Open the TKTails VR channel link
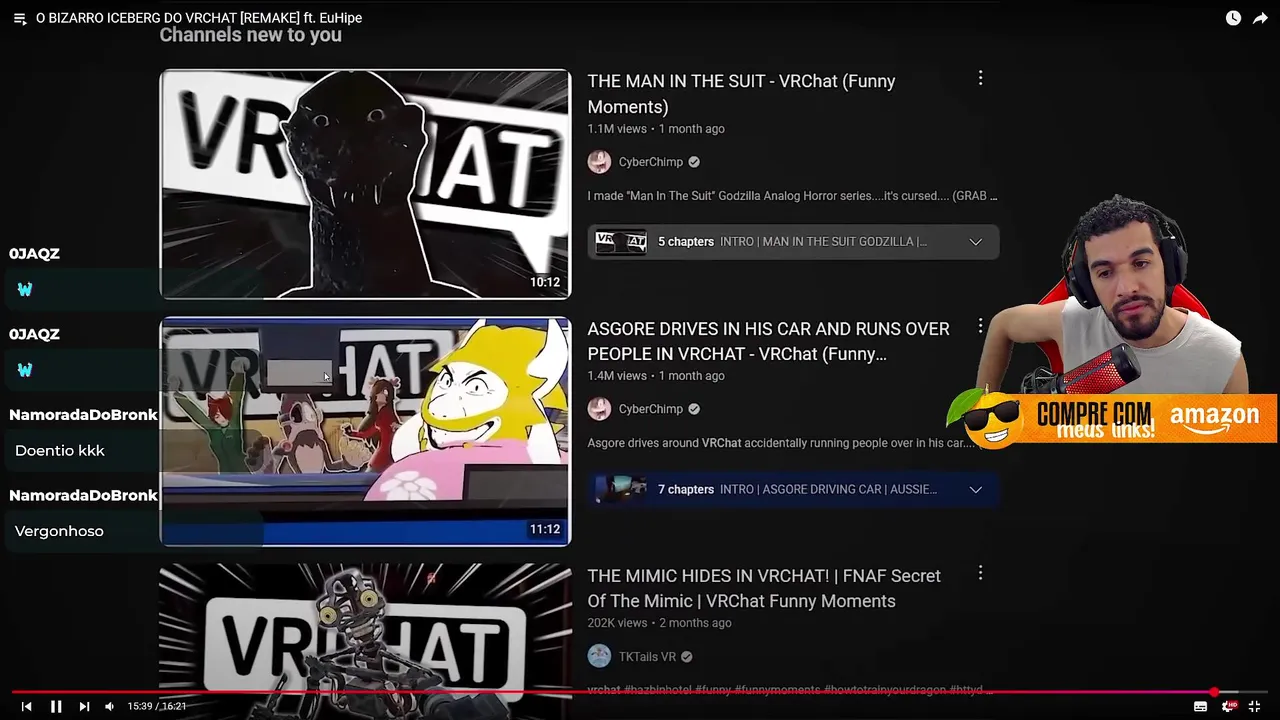Image resolution: width=1280 pixels, height=720 pixels. [647, 656]
